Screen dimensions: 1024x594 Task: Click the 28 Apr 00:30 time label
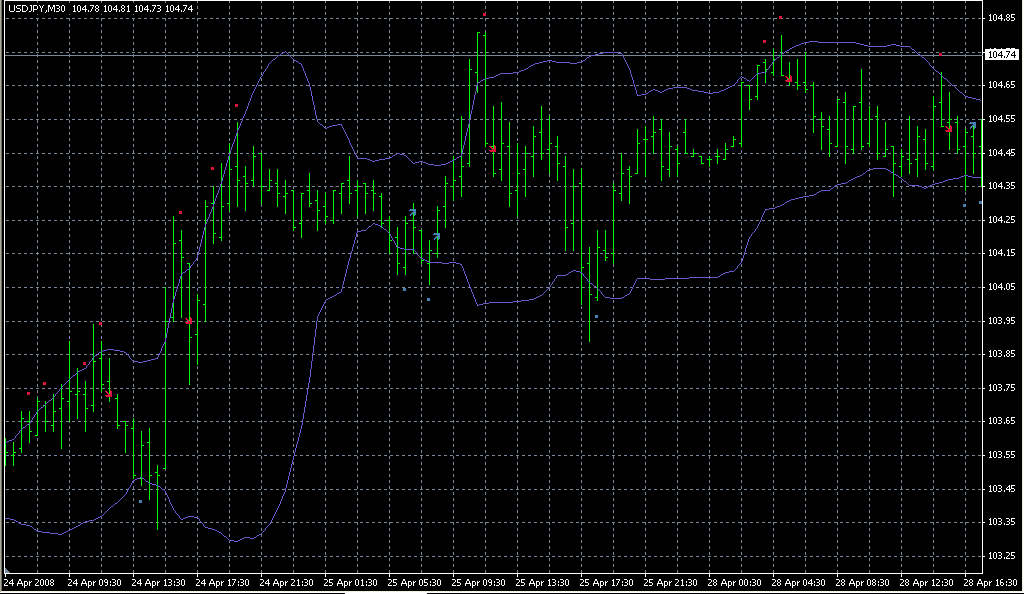pos(735,582)
